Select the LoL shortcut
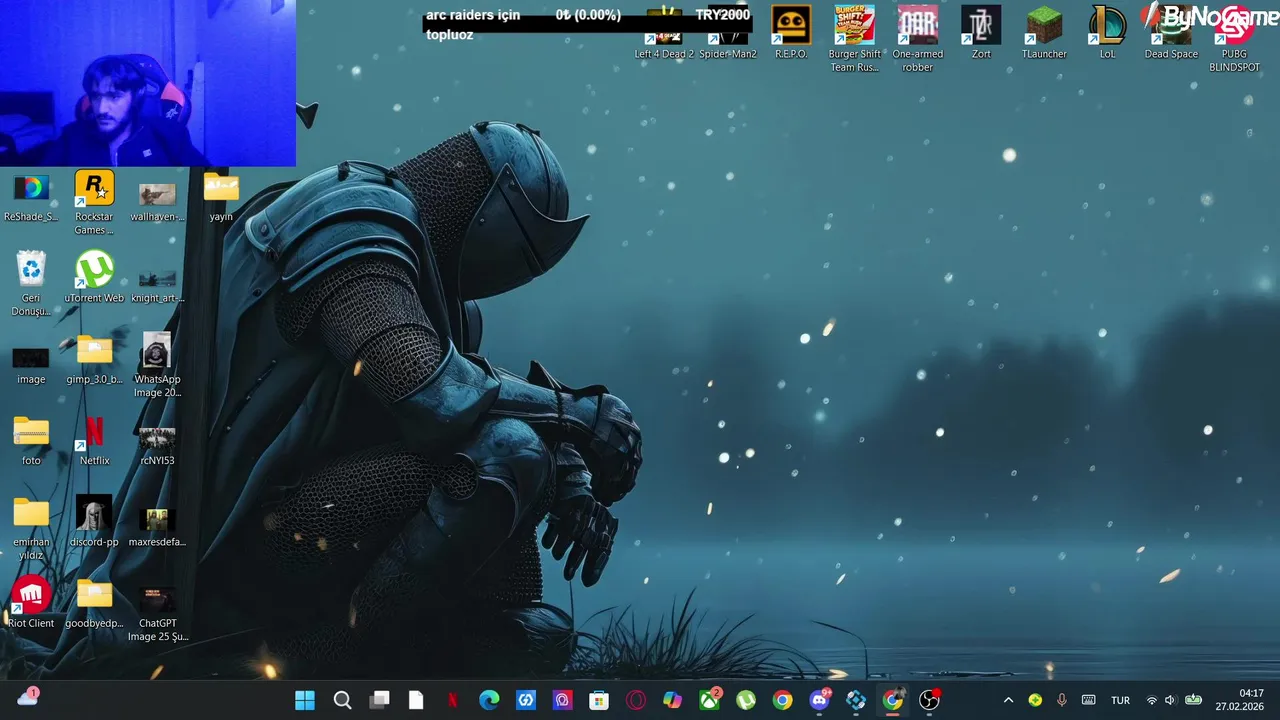Viewport: 1280px width, 720px height. click(x=1107, y=33)
